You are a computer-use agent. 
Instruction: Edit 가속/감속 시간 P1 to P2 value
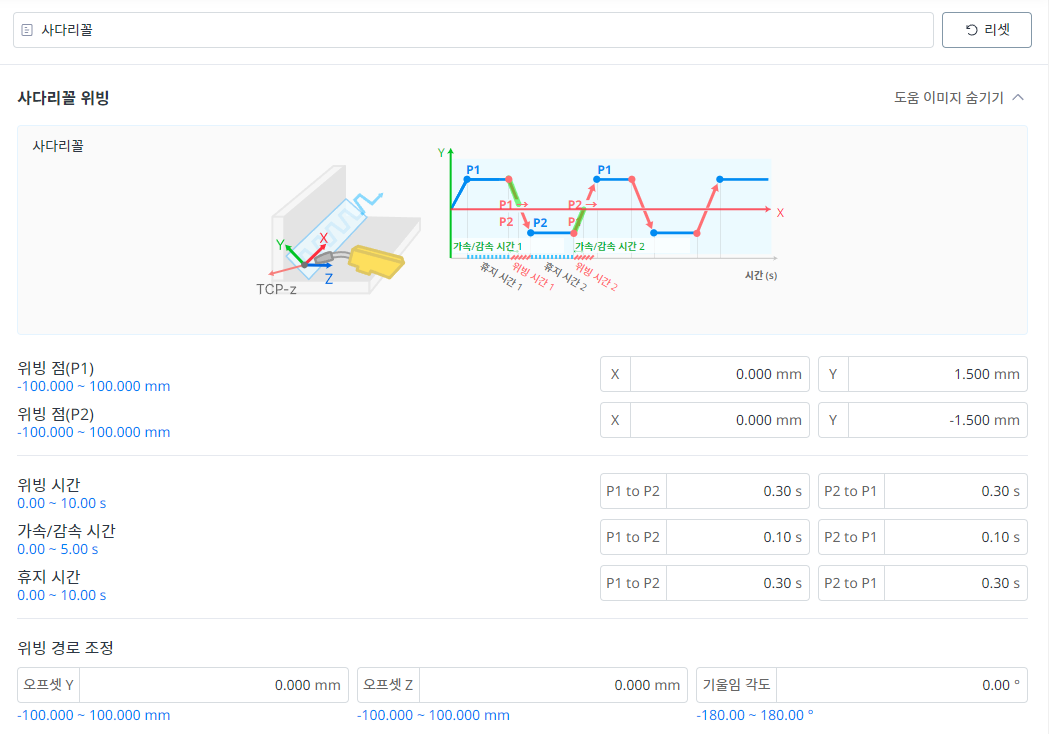coord(738,537)
